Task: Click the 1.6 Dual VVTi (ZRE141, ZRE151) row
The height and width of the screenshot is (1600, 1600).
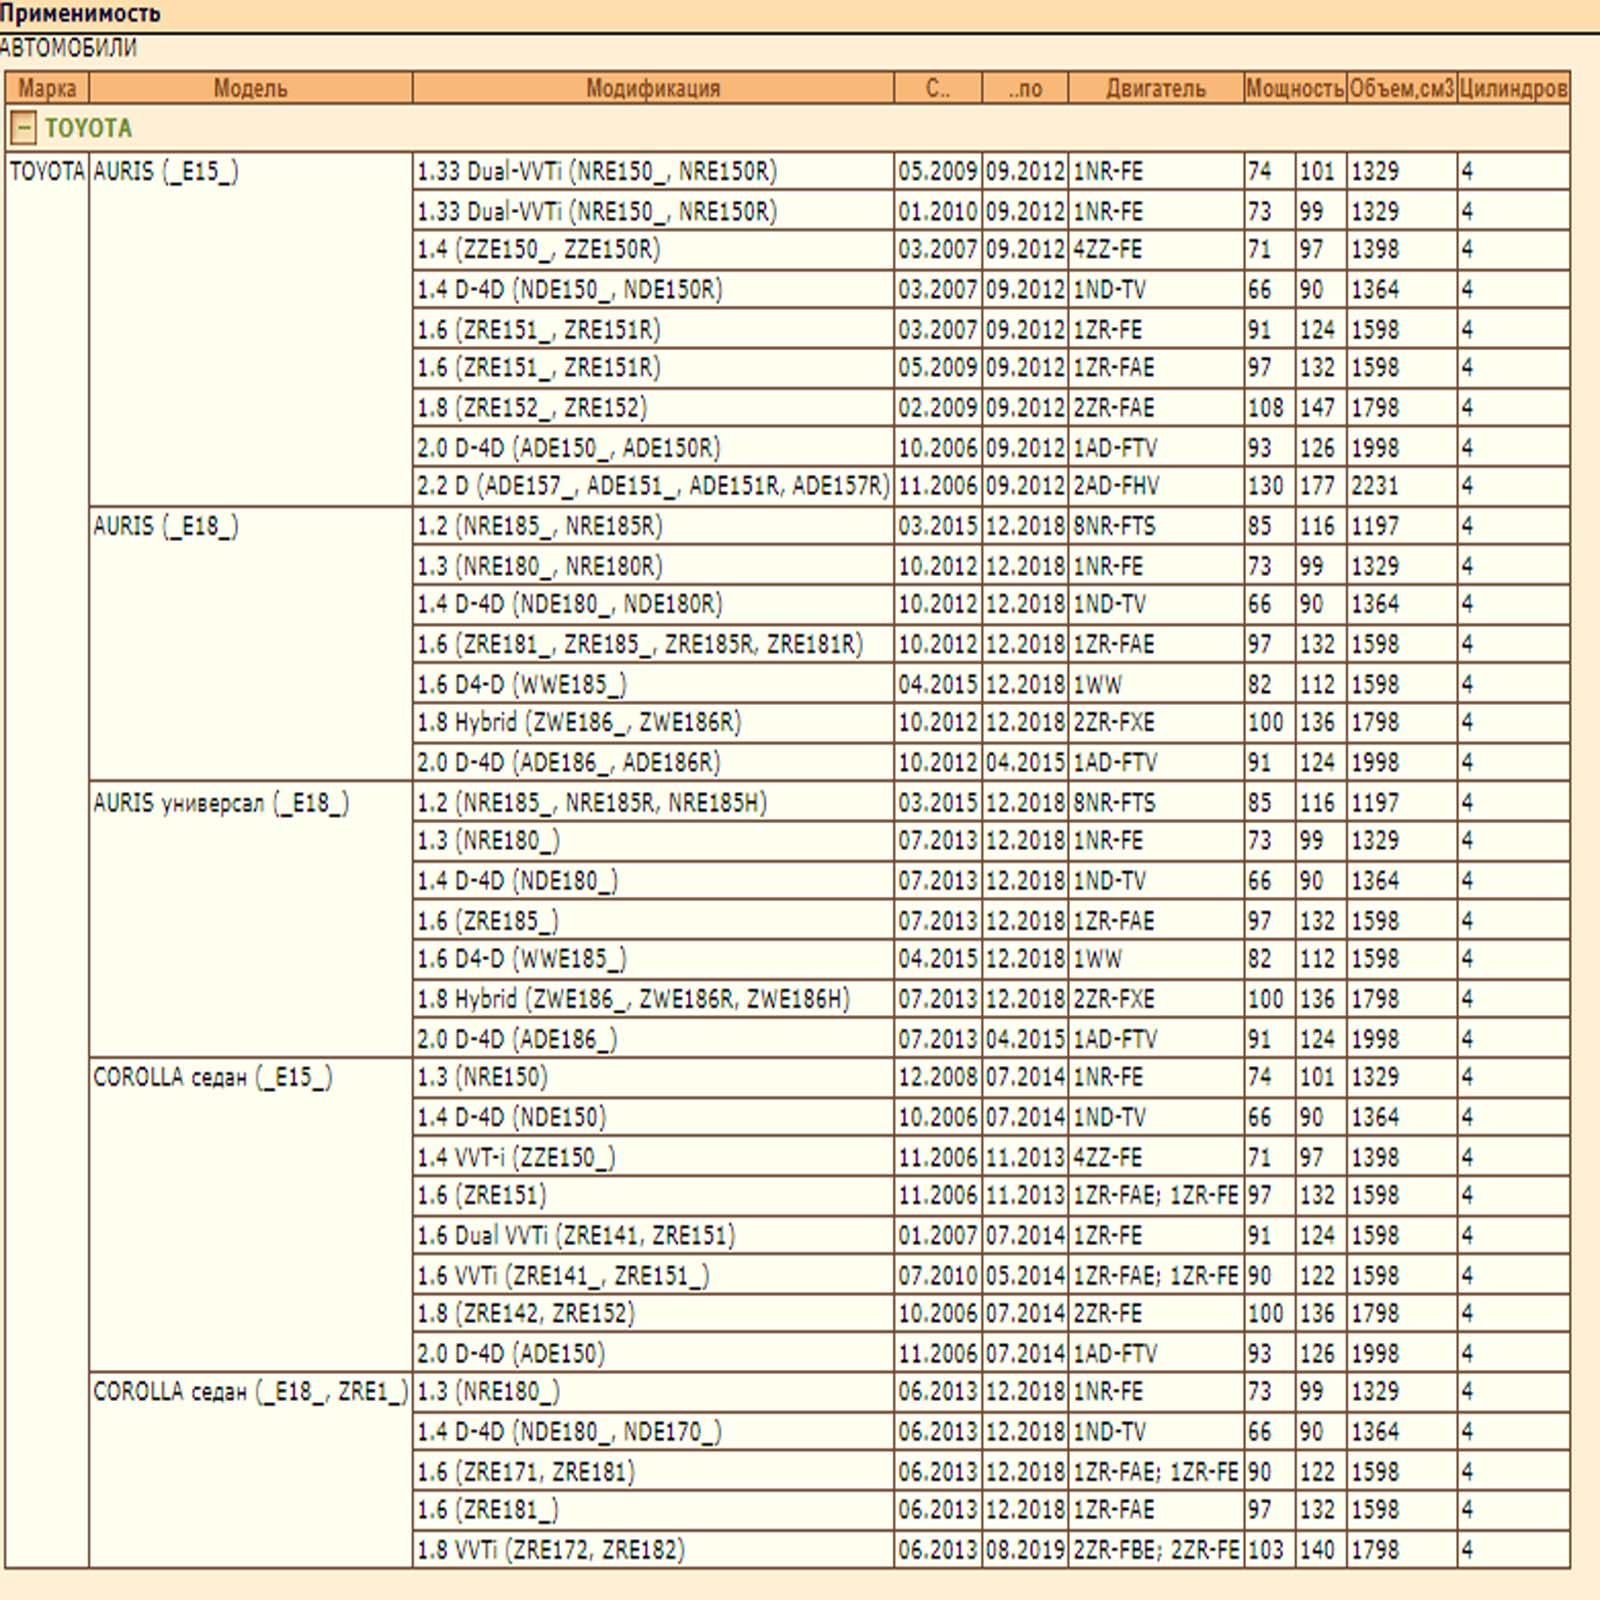Action: [x=576, y=1235]
